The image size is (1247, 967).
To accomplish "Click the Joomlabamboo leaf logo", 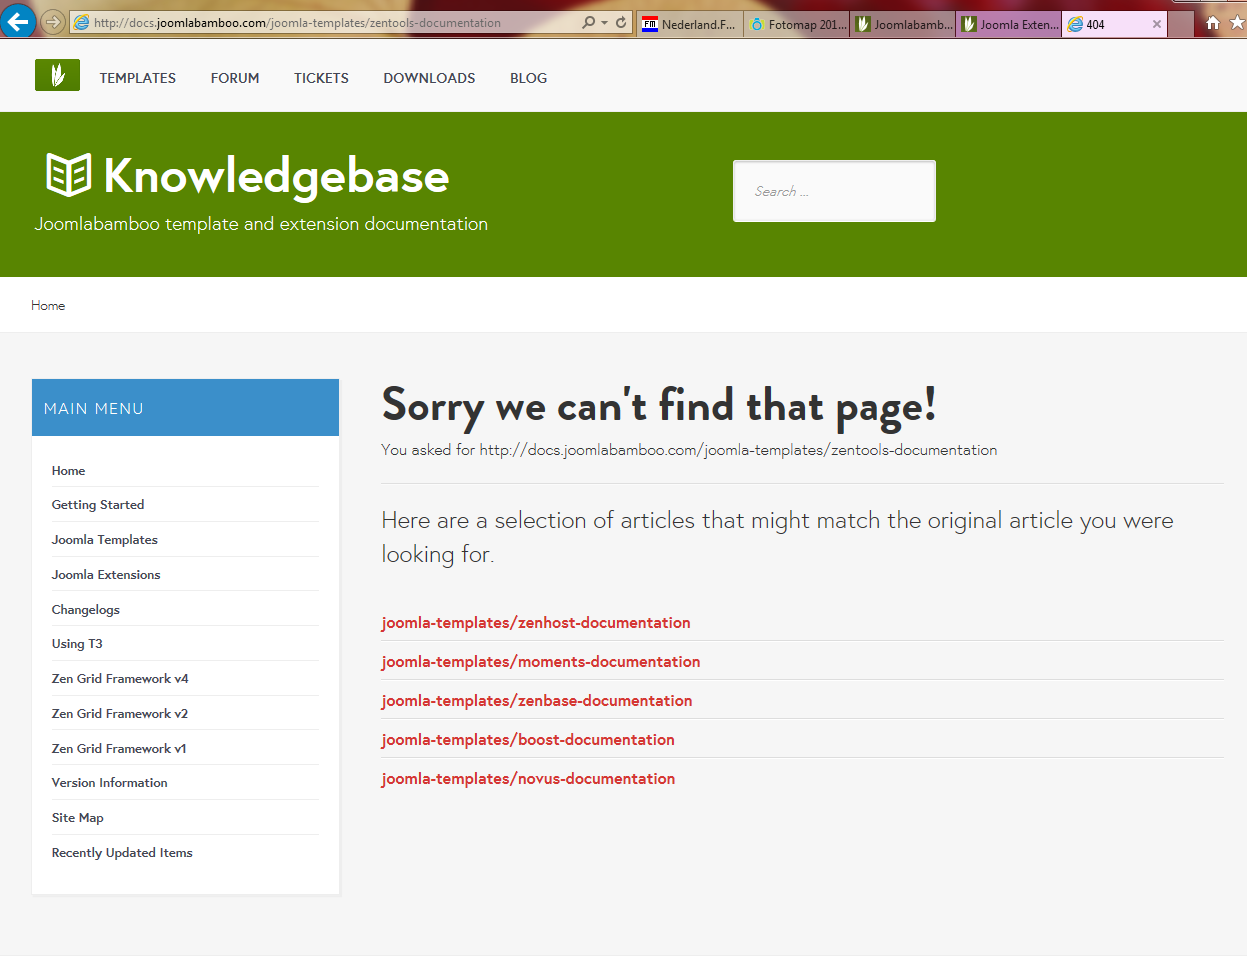I will pos(57,75).
